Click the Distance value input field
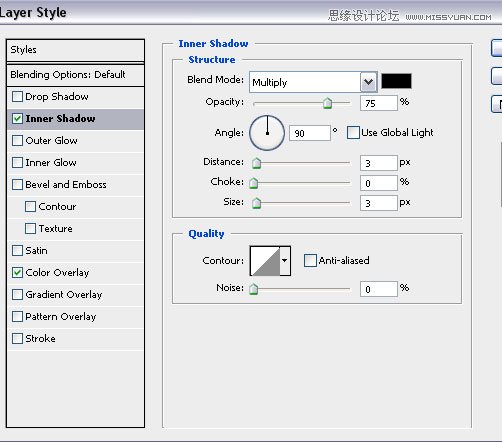This screenshot has width=502, height=442. click(x=379, y=163)
